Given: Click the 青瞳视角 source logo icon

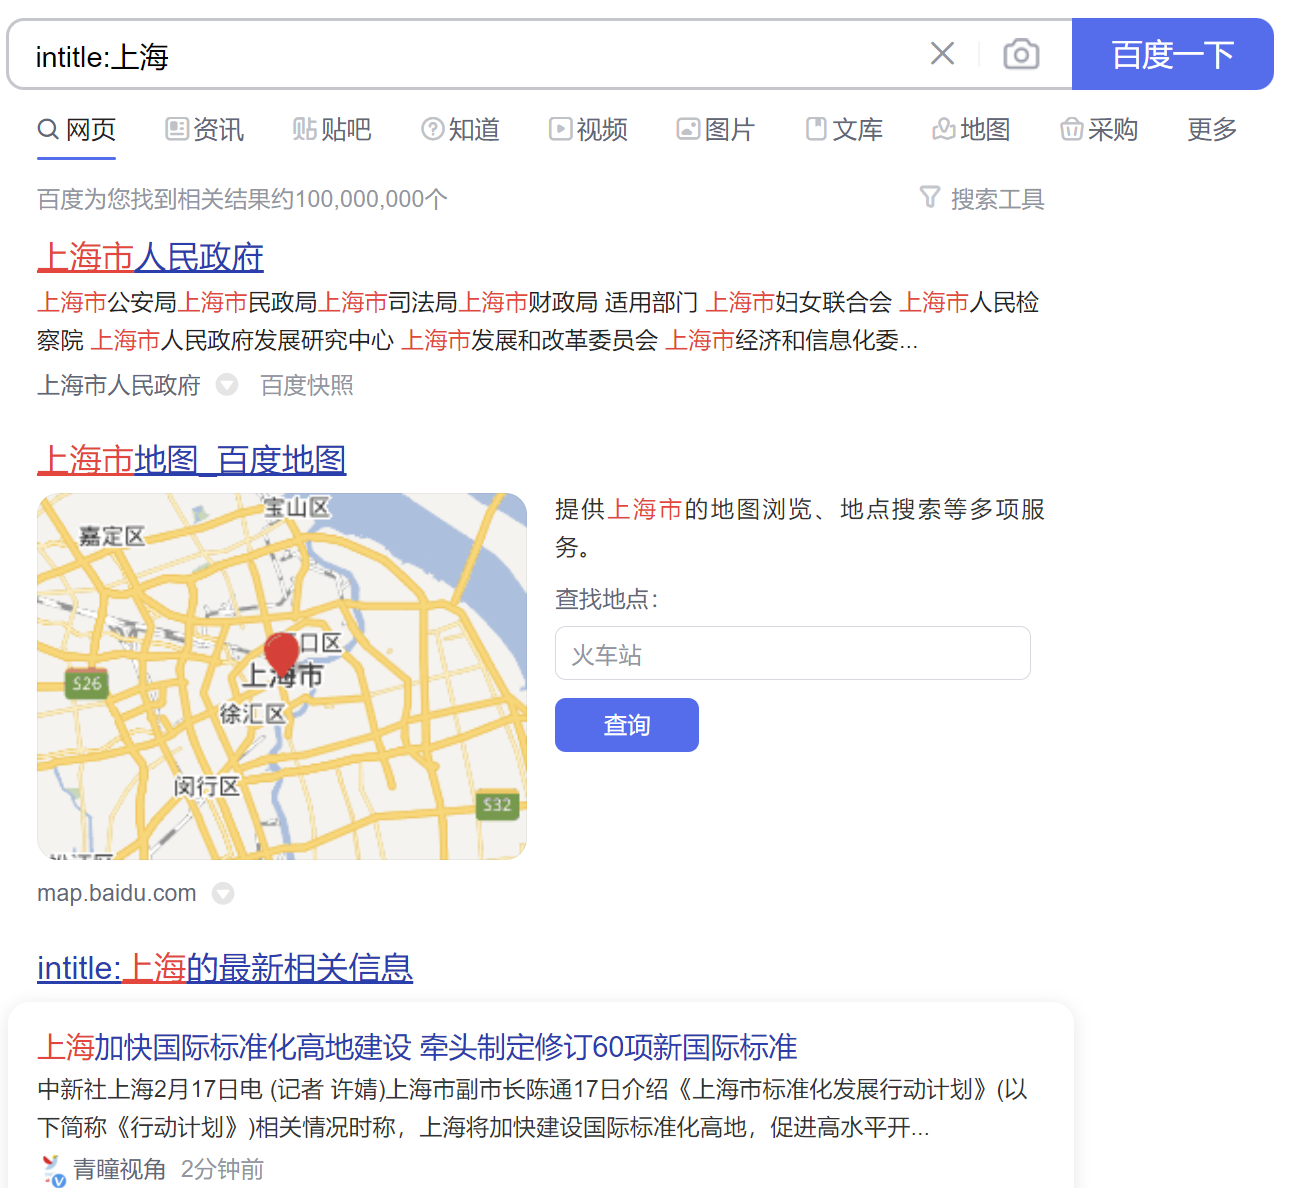Looking at the screenshot, I should pyautogui.click(x=53, y=1170).
